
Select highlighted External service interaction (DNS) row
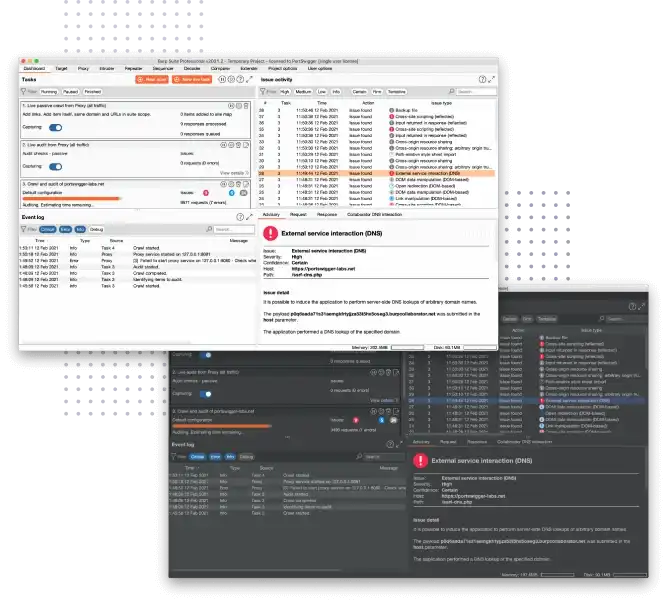pos(376,174)
